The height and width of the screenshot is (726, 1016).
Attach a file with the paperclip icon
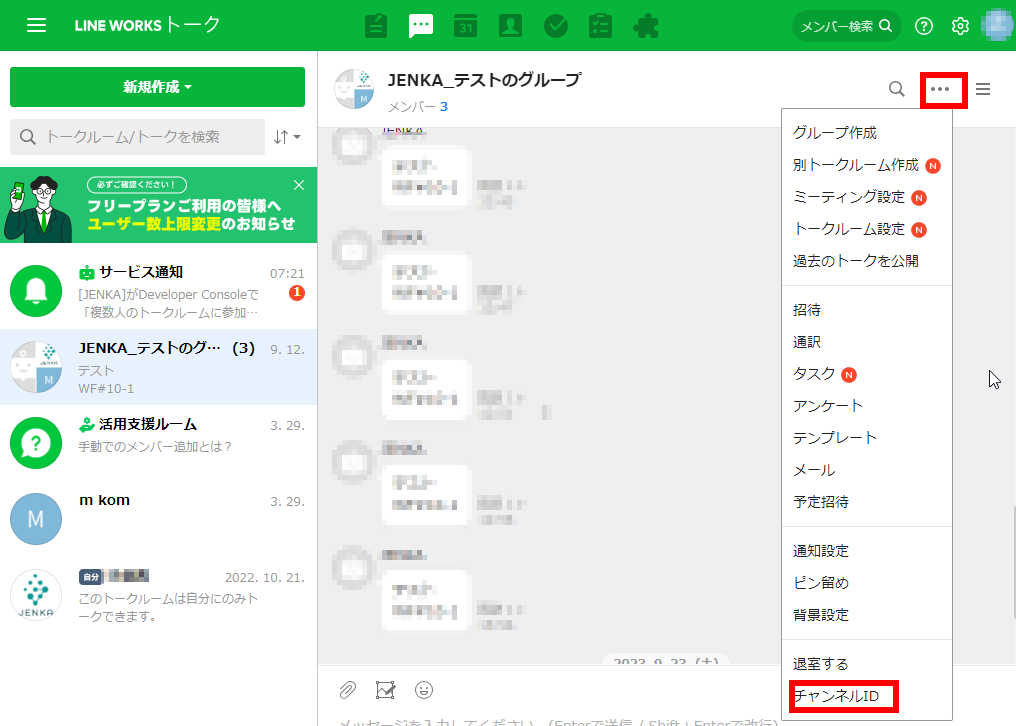(348, 690)
